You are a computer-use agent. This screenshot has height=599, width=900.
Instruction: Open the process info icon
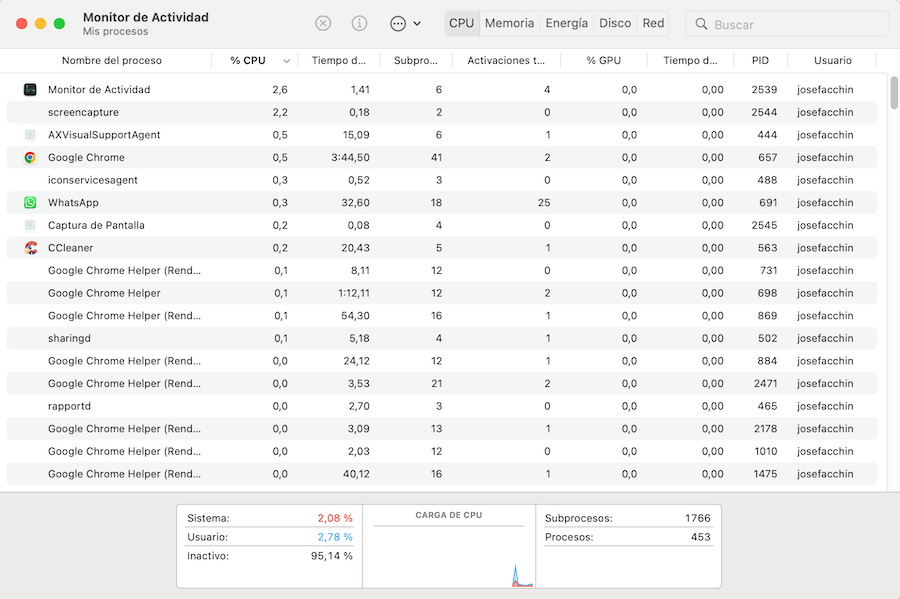point(359,24)
